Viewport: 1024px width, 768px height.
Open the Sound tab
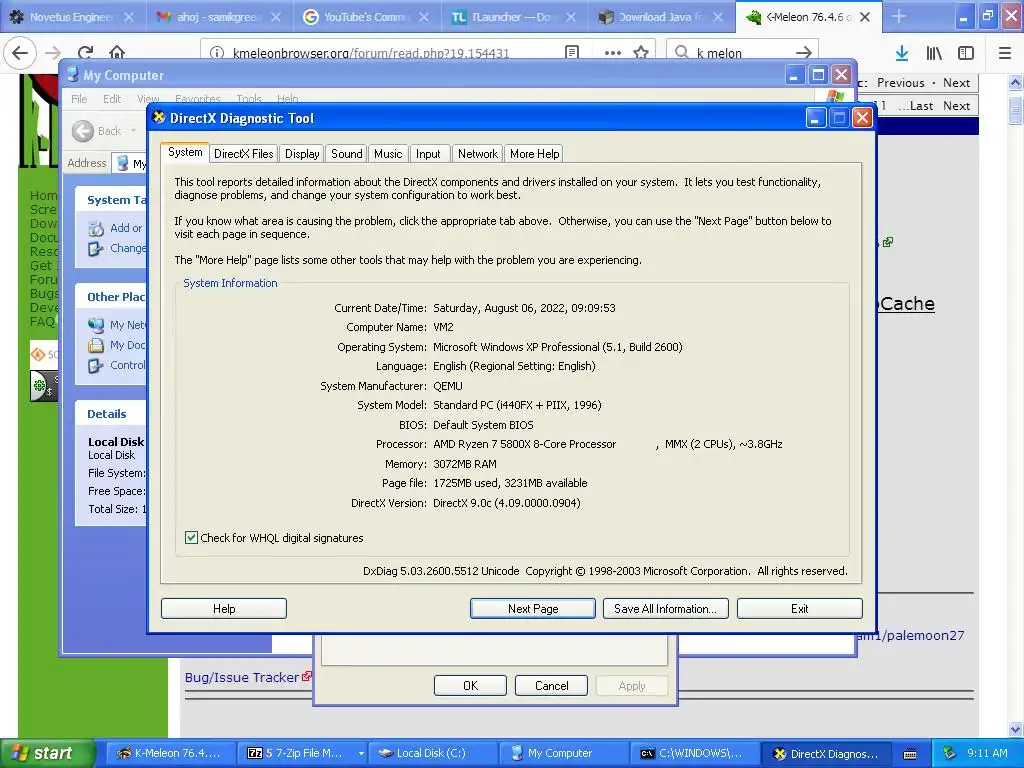click(x=346, y=153)
